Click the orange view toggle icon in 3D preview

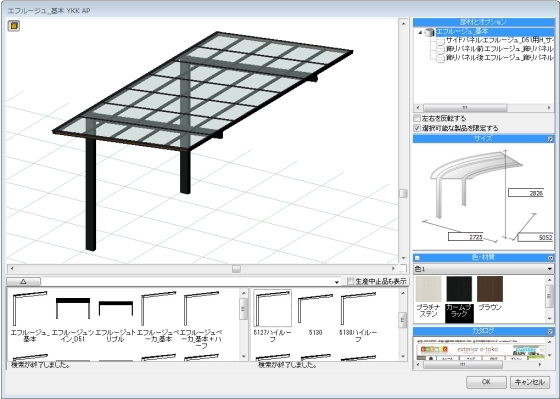(x=14, y=26)
